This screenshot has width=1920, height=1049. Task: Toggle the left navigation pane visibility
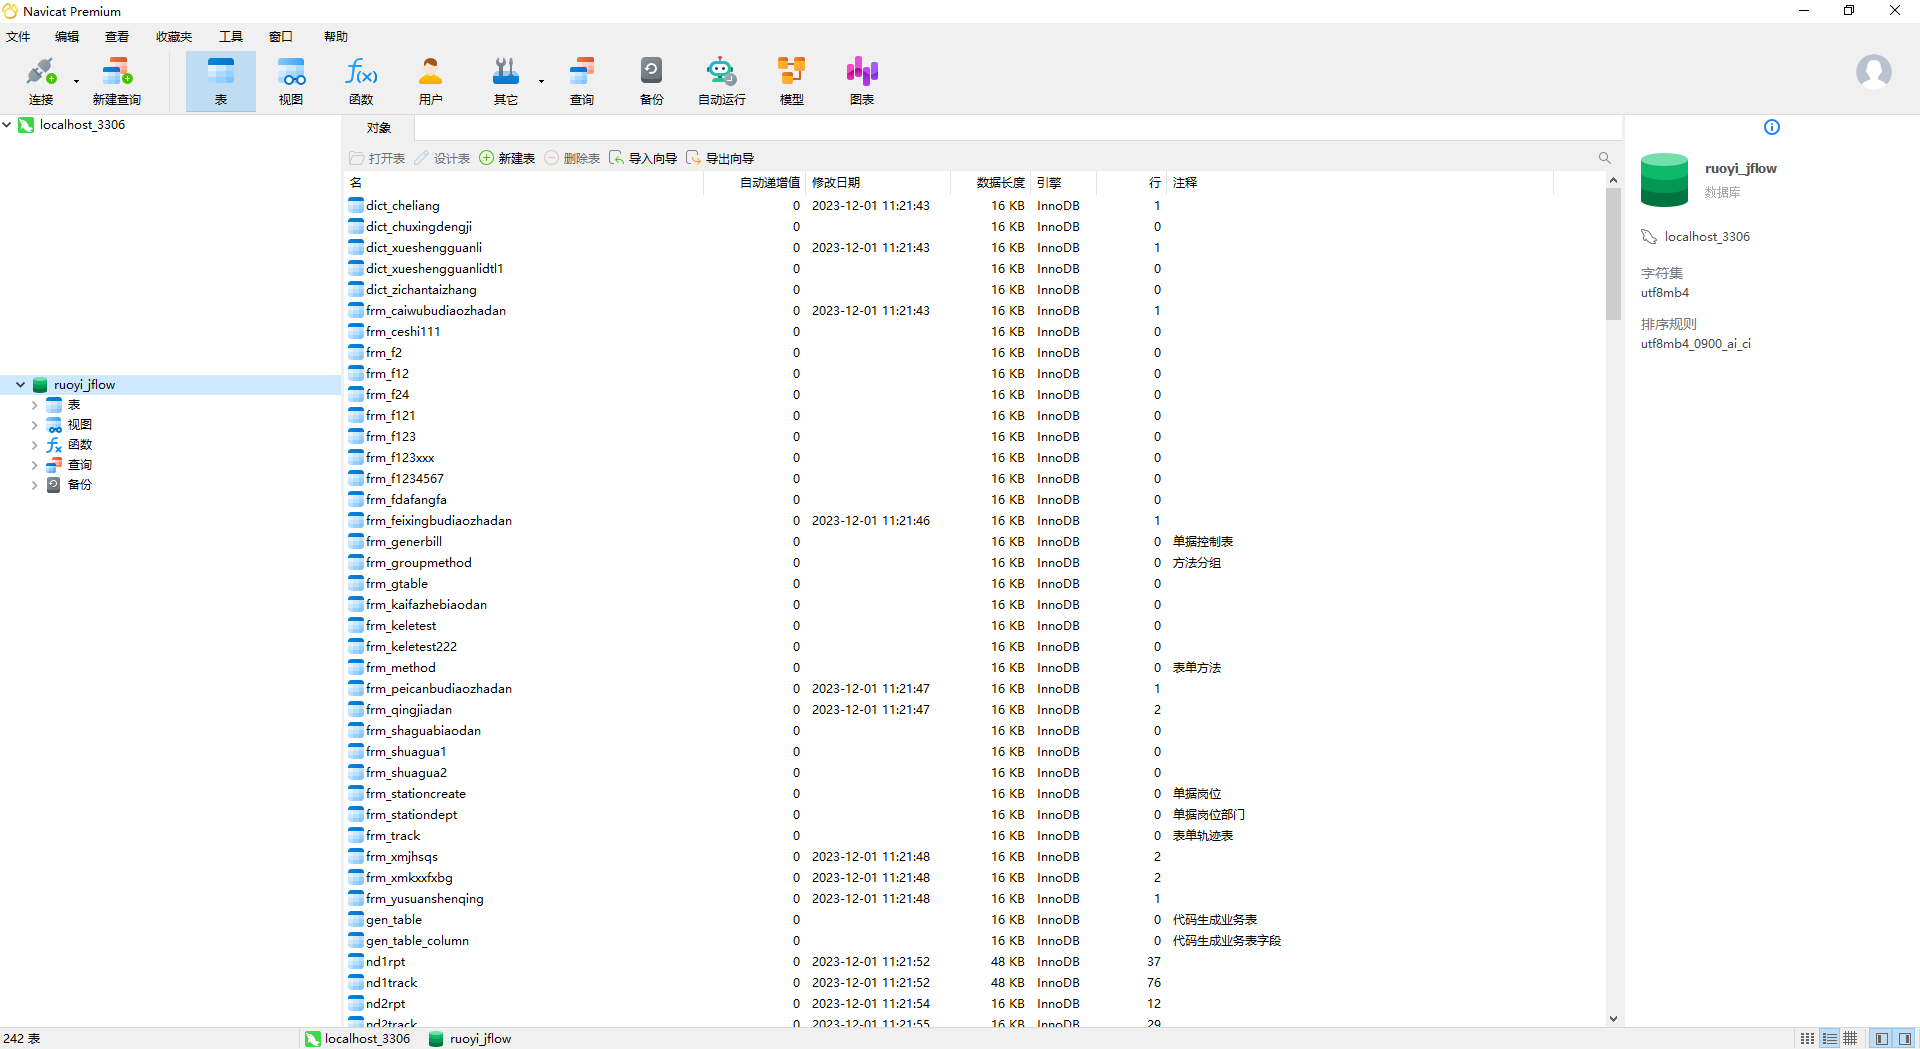pyautogui.click(x=1882, y=1039)
